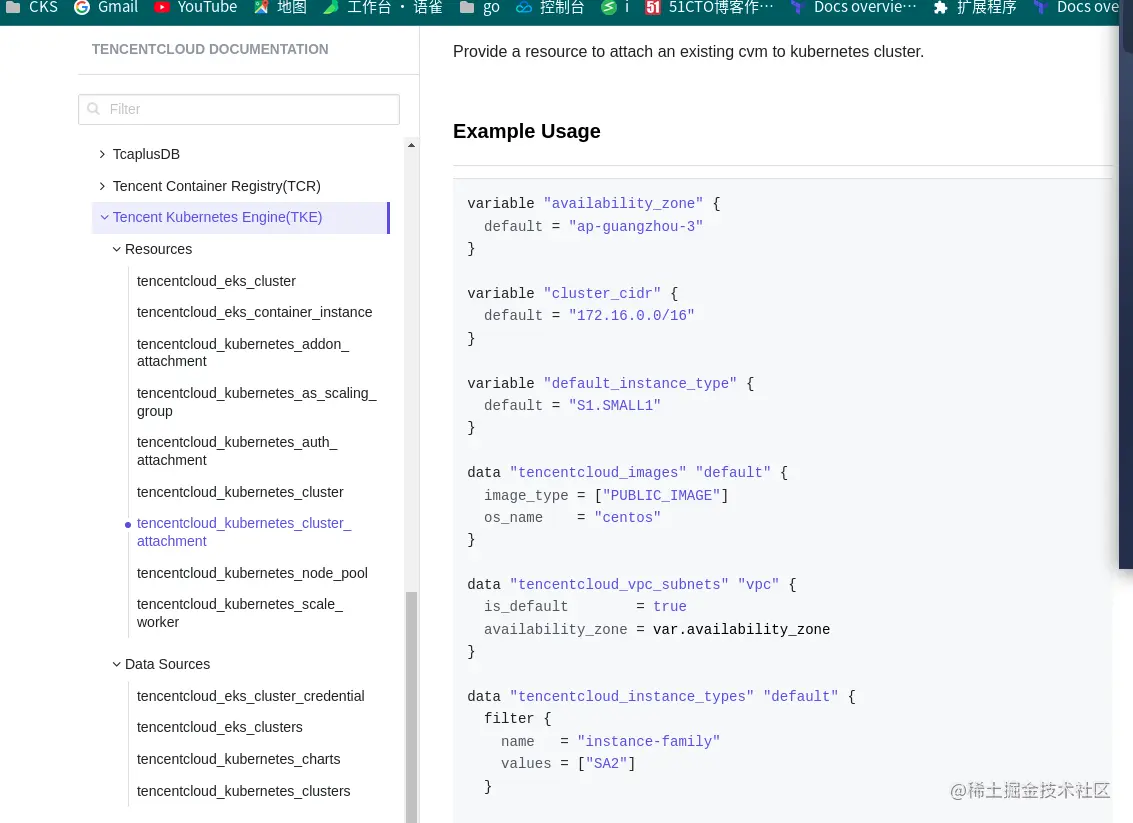
Task: Open tencentcloud_eks_clusters data source
Action: pos(220,727)
